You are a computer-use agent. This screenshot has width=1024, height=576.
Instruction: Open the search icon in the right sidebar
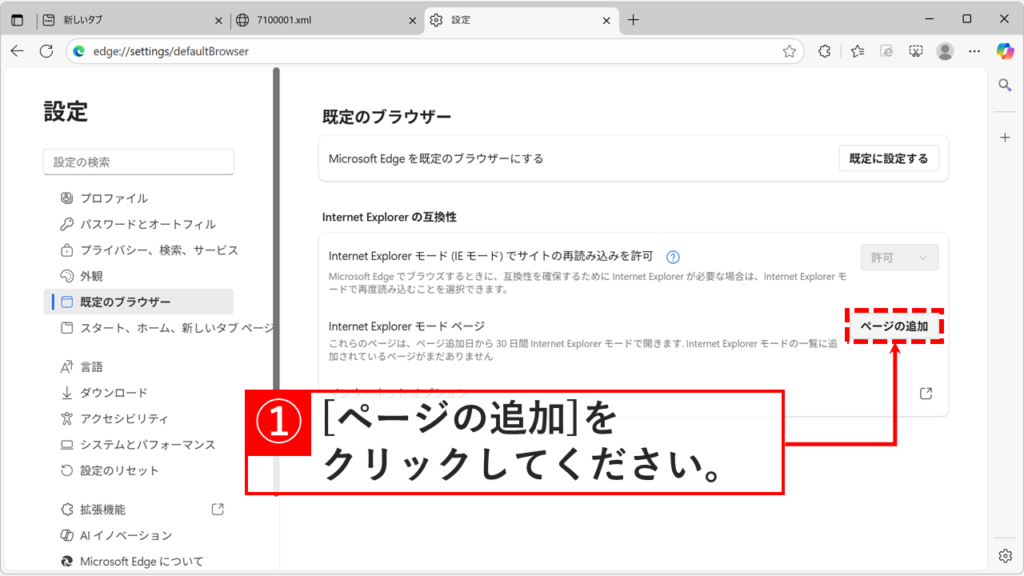(1006, 85)
